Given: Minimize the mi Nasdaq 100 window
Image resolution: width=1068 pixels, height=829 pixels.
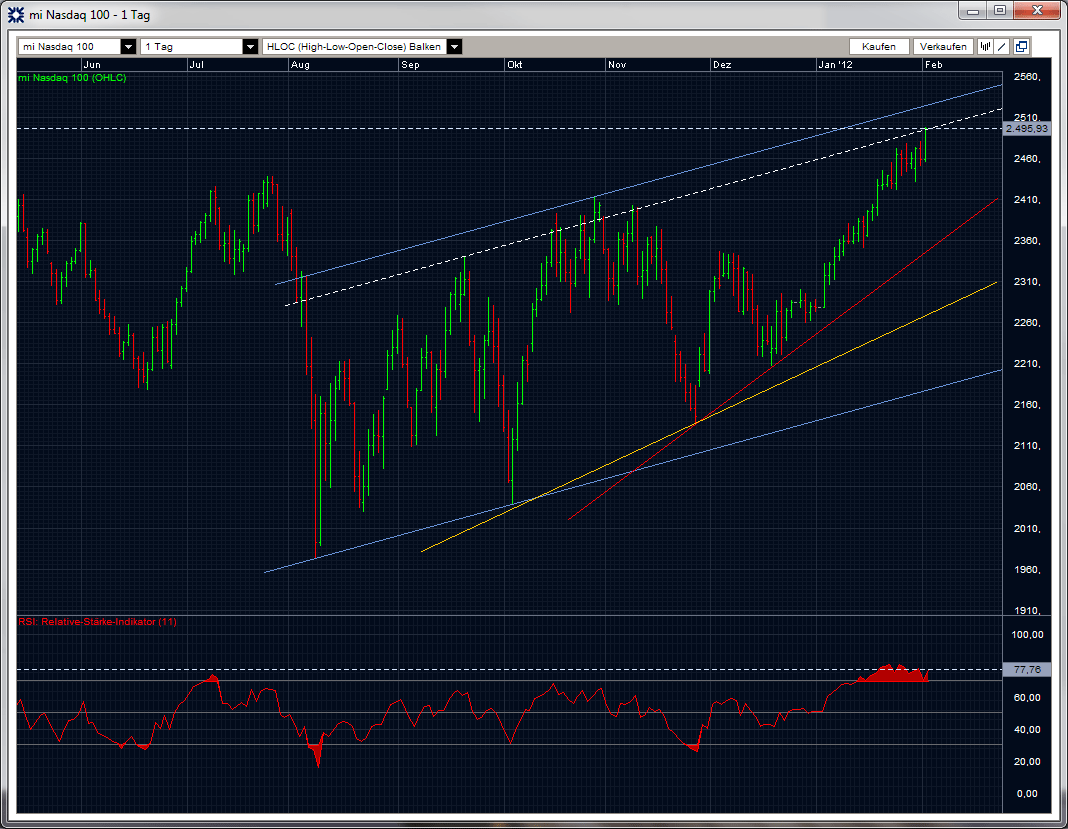Looking at the screenshot, I should point(973,10).
